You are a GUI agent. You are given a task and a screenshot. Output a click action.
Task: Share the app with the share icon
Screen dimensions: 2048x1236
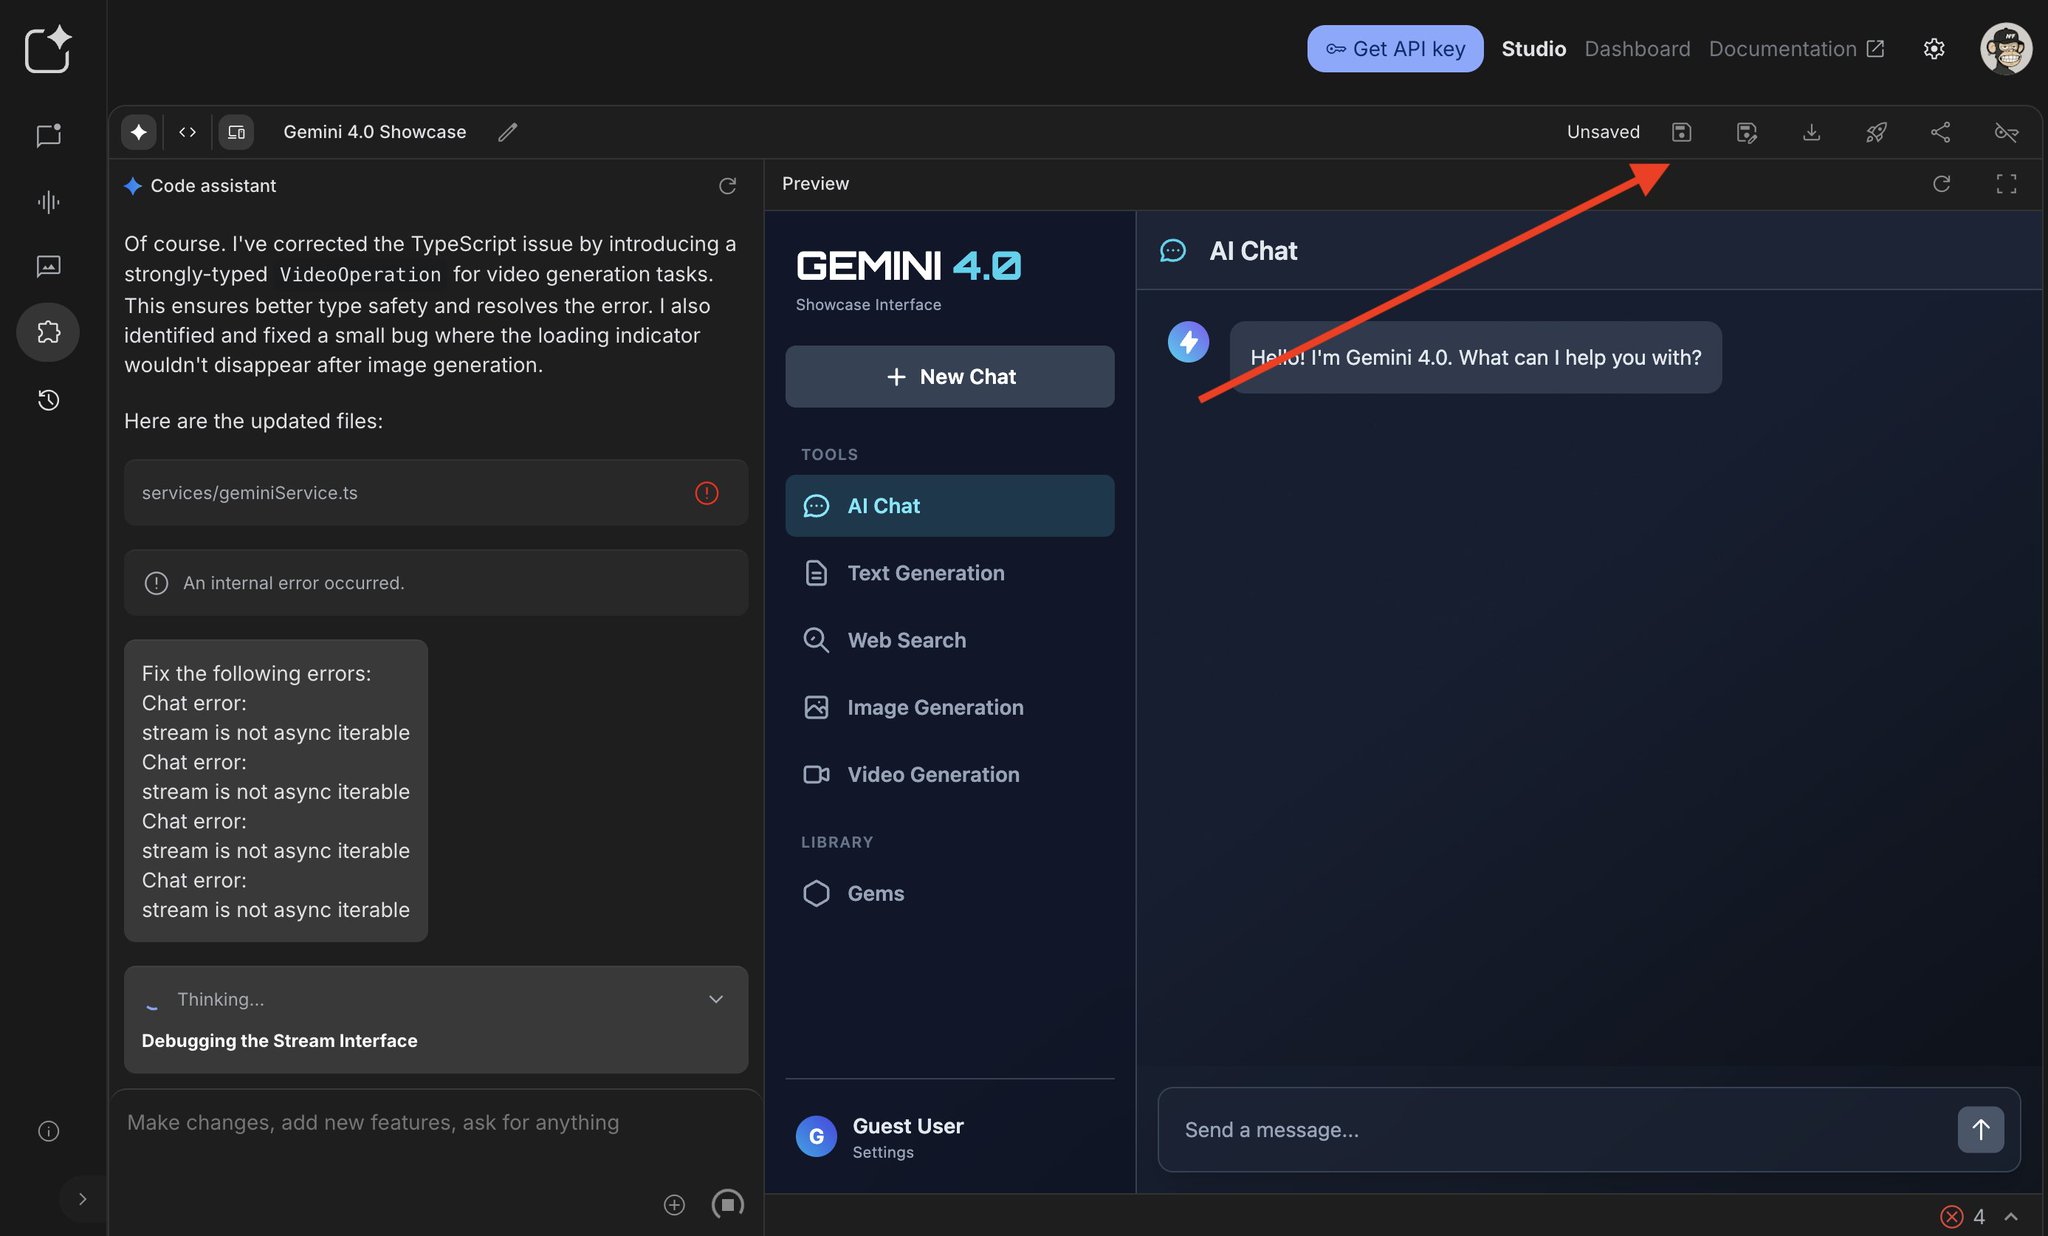point(1940,132)
